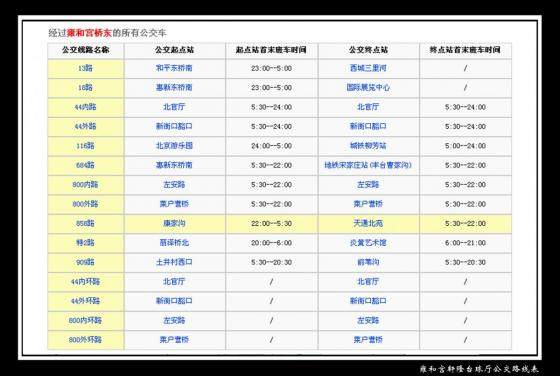Click start station 北官厅 in 44内路 row
560x376 pixels.
[x=174, y=107]
